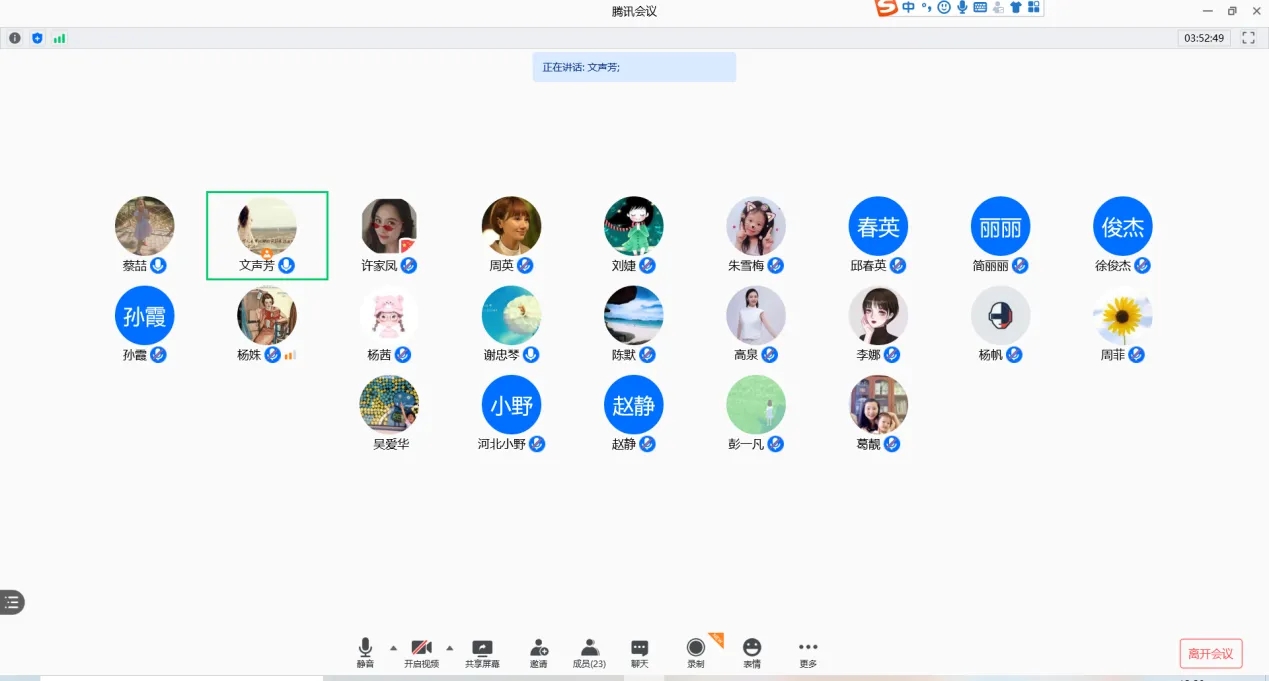Viewport: 1269px width, 681px height.
Task: Click the 03:52:49 meeting timer
Action: coord(1204,38)
